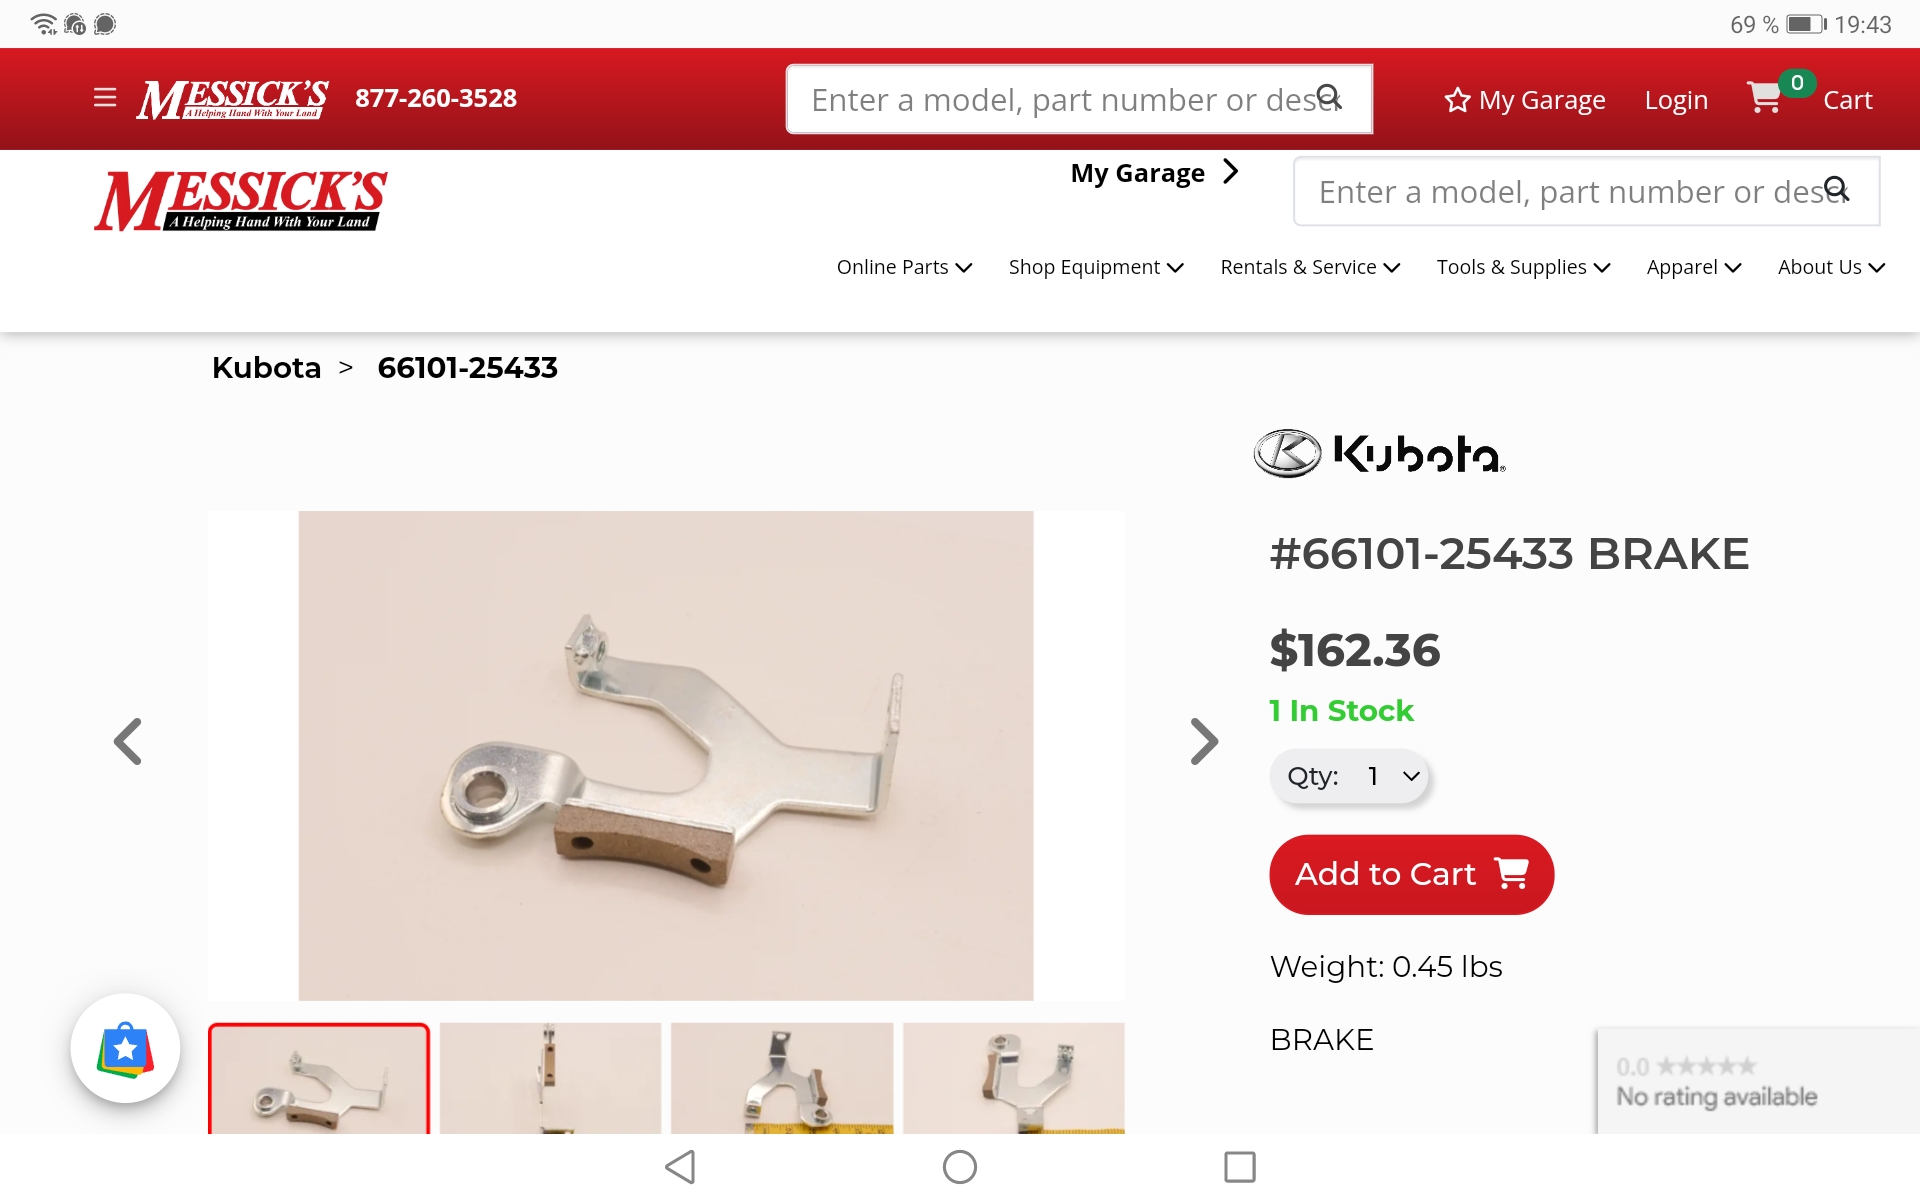Viewport: 1920px width, 1200px height.
Task: Open the Rentals & Service menu
Action: [x=1310, y=267]
